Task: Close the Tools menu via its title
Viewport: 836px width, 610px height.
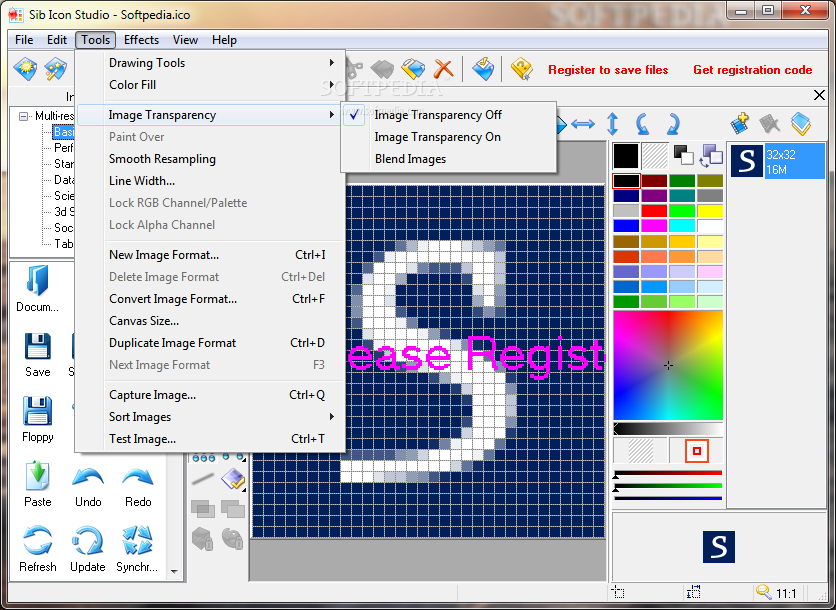Action: click(95, 40)
